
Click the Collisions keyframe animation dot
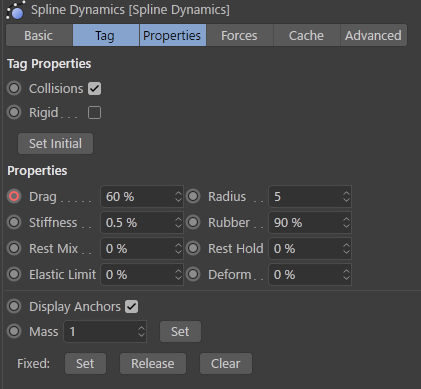[x=14, y=88]
